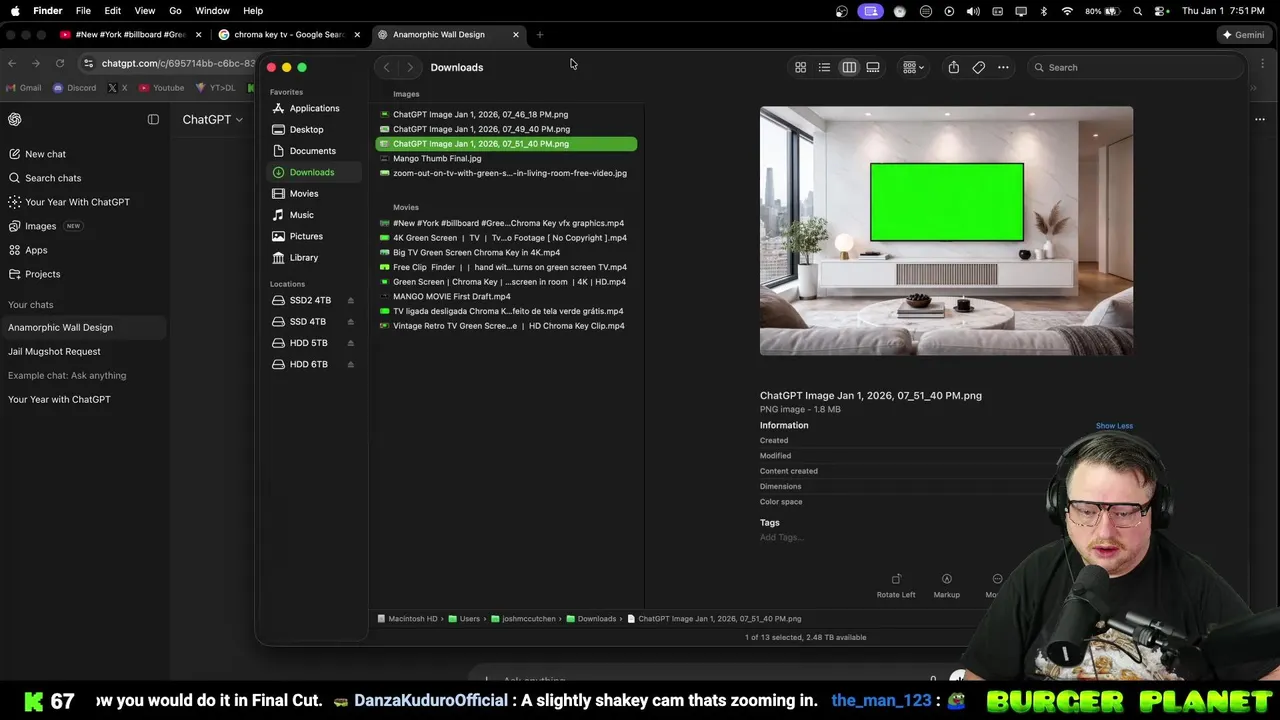This screenshot has height=720, width=1280.
Task: Select MANGO MOVIE First Draft.mp4
Action: pyautogui.click(x=506, y=296)
